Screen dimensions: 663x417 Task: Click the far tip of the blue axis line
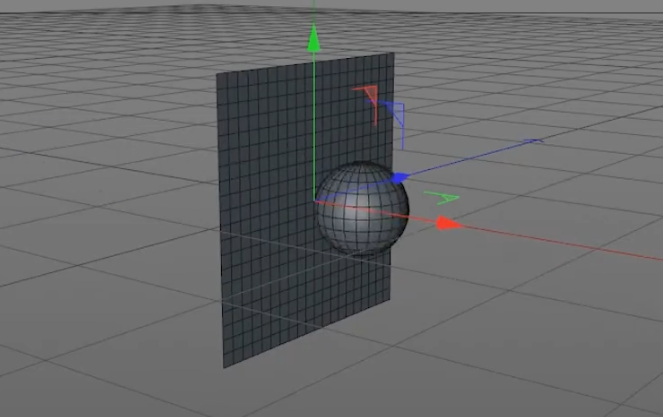tap(538, 141)
